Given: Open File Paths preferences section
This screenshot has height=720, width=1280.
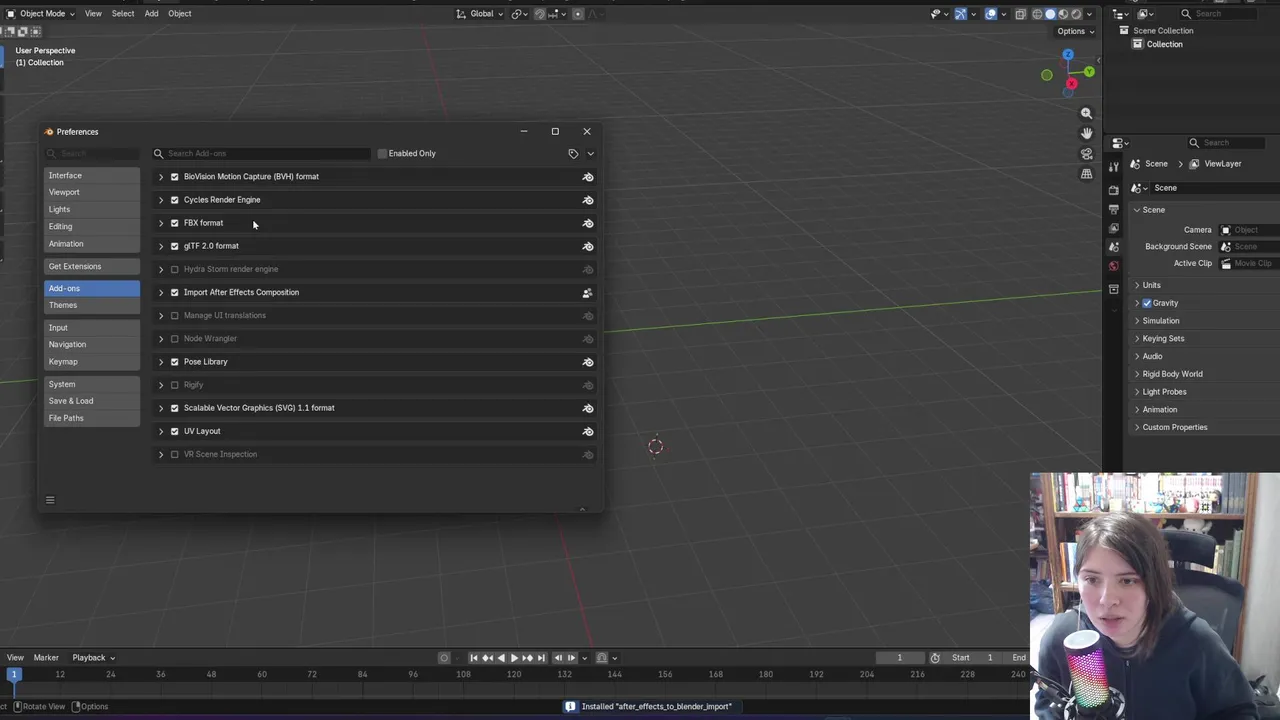Looking at the screenshot, I should coord(92,418).
